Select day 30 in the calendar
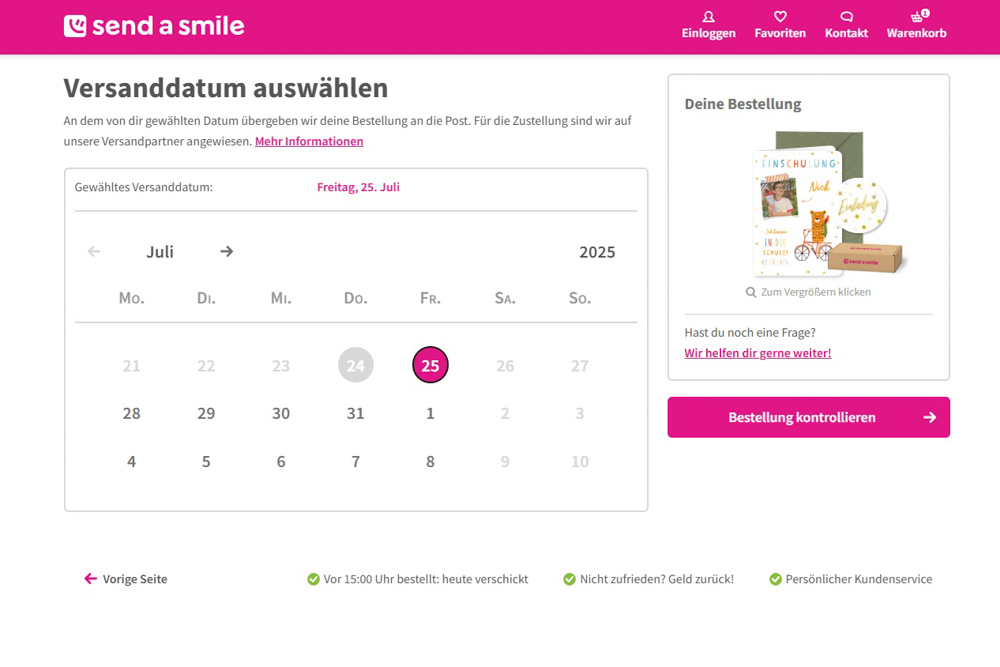 tap(281, 414)
